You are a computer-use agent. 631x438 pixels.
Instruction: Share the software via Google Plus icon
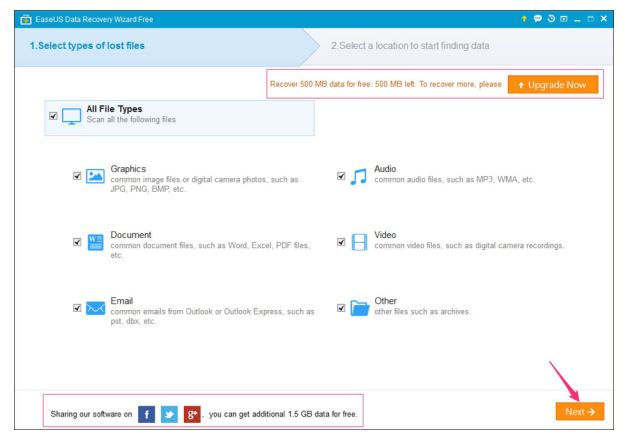click(x=192, y=414)
